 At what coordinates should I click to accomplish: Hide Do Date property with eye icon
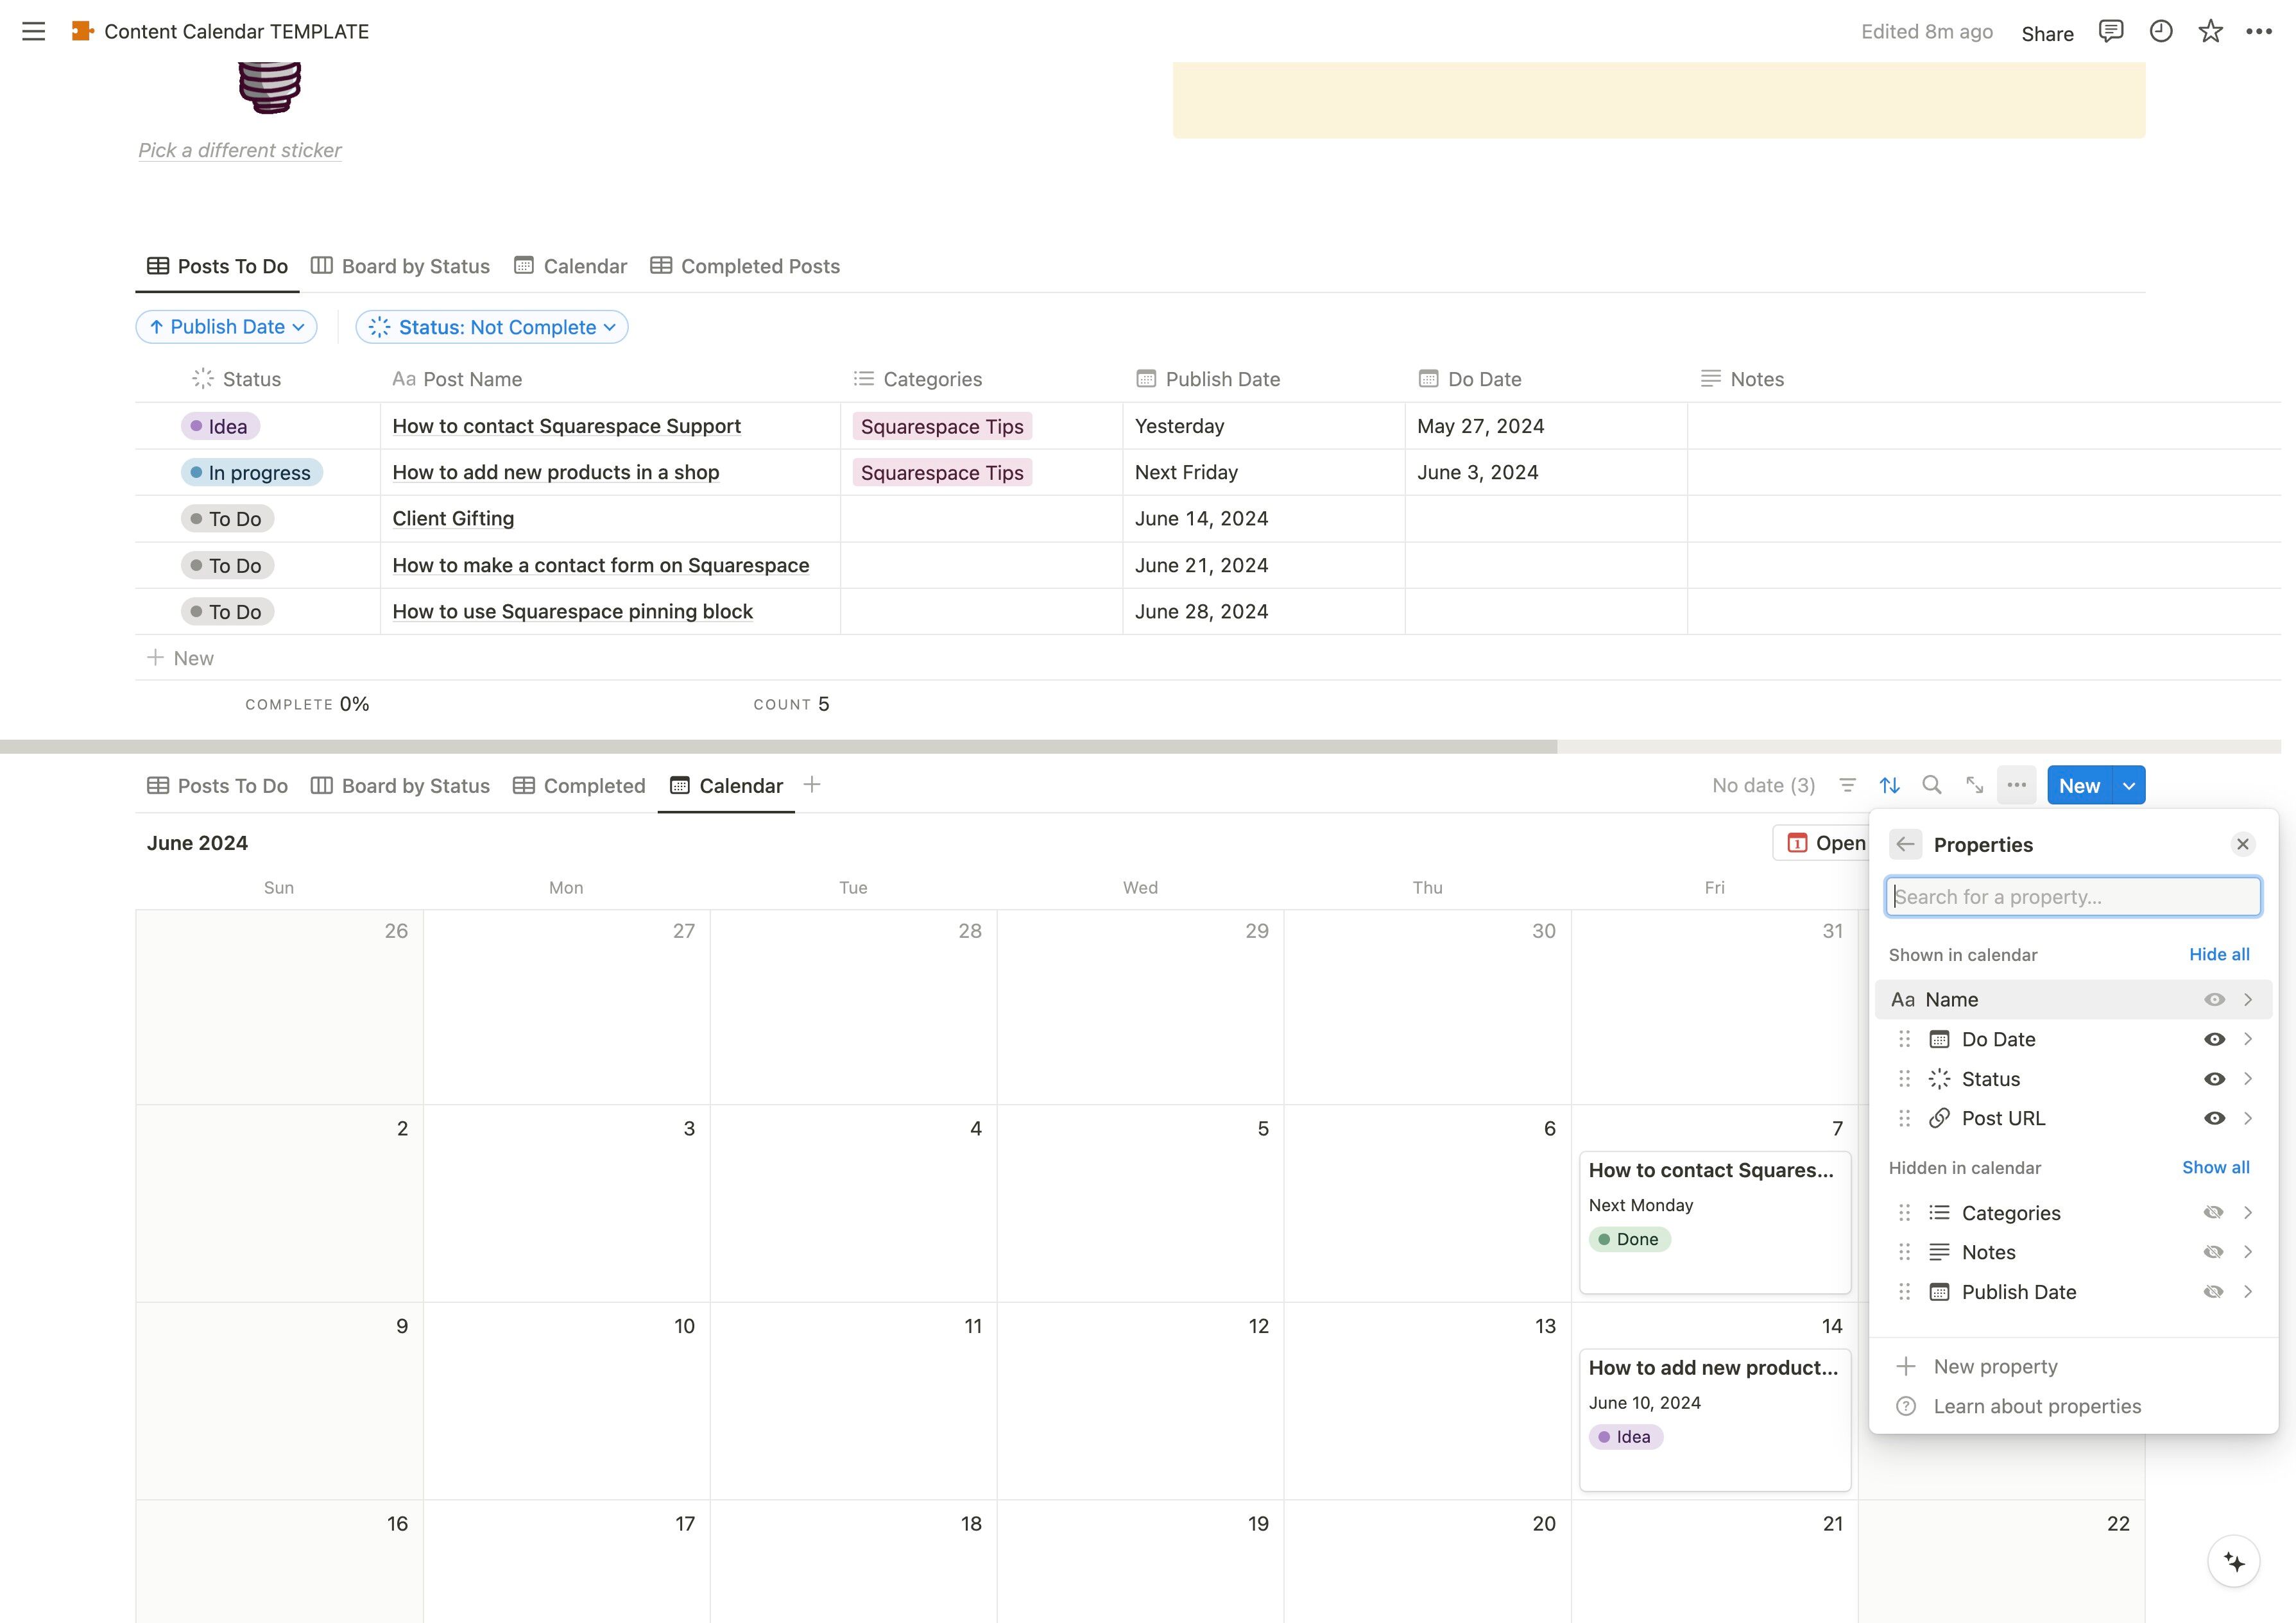pyautogui.click(x=2214, y=1040)
